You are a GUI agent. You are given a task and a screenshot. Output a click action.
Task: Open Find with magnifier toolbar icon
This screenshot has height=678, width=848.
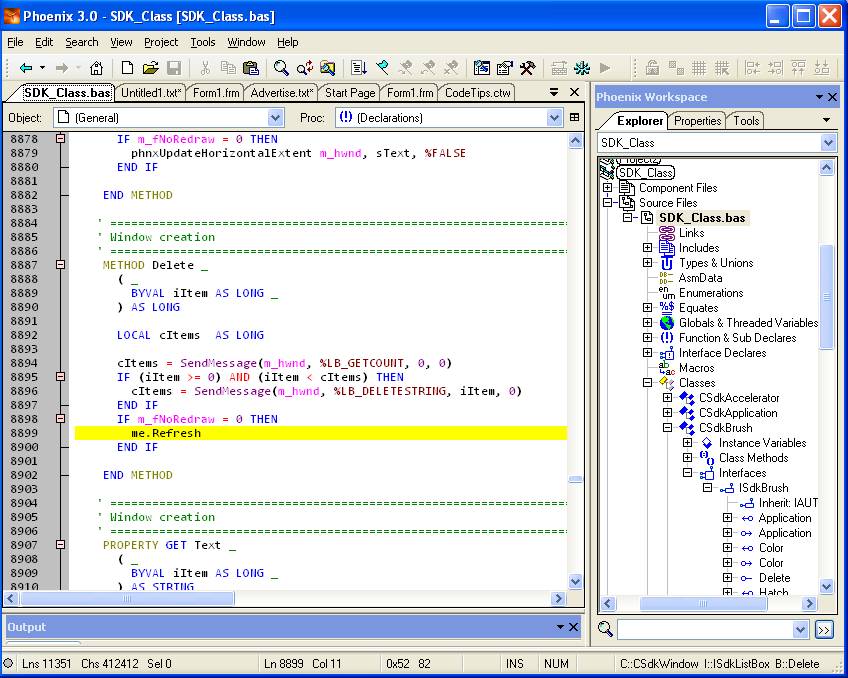[281, 68]
